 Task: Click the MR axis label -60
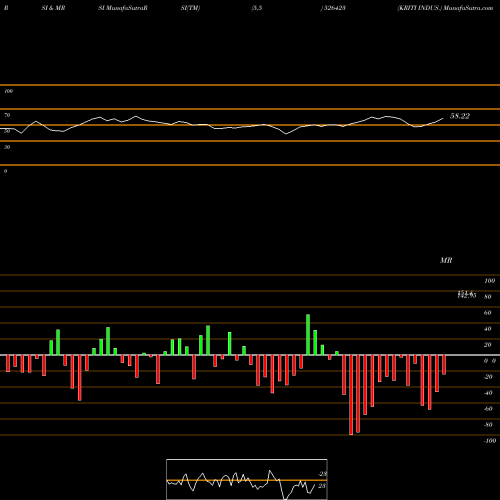488,409
